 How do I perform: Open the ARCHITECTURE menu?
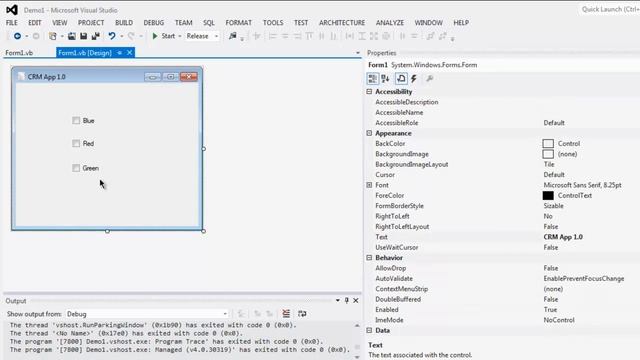pos(342,22)
